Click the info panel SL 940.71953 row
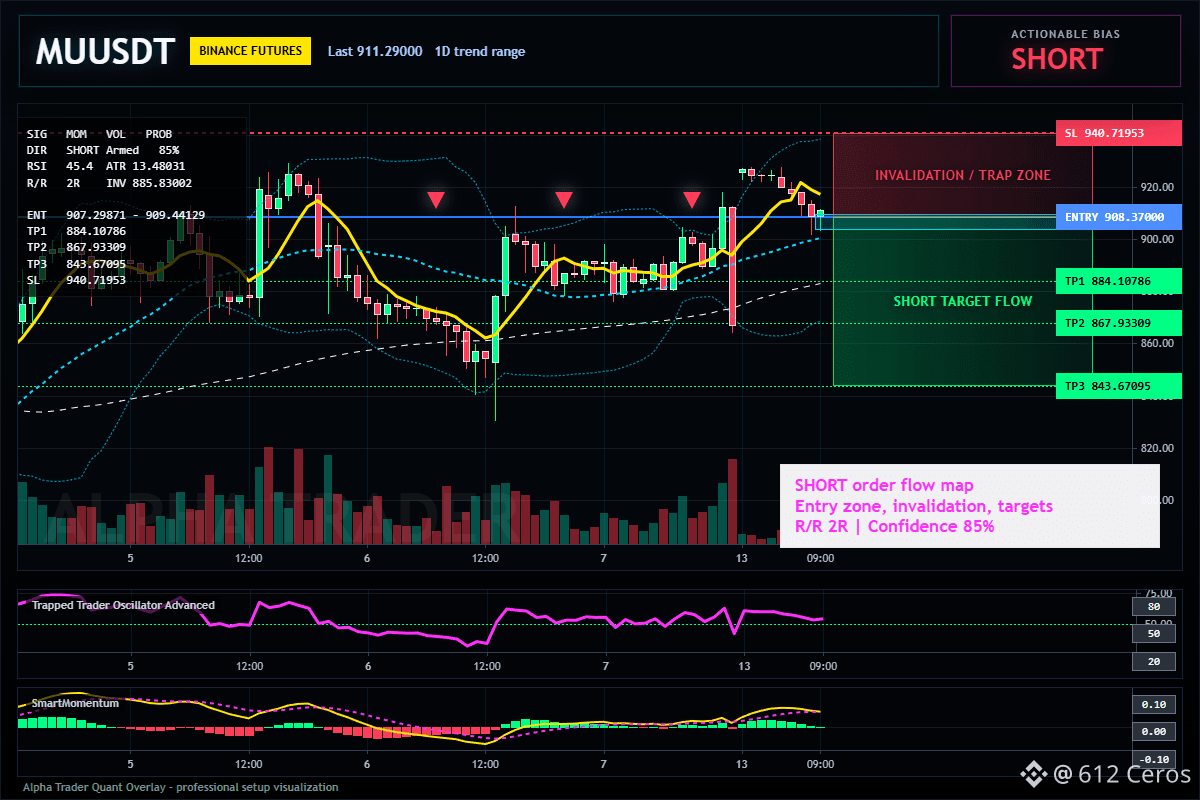 (x=76, y=280)
